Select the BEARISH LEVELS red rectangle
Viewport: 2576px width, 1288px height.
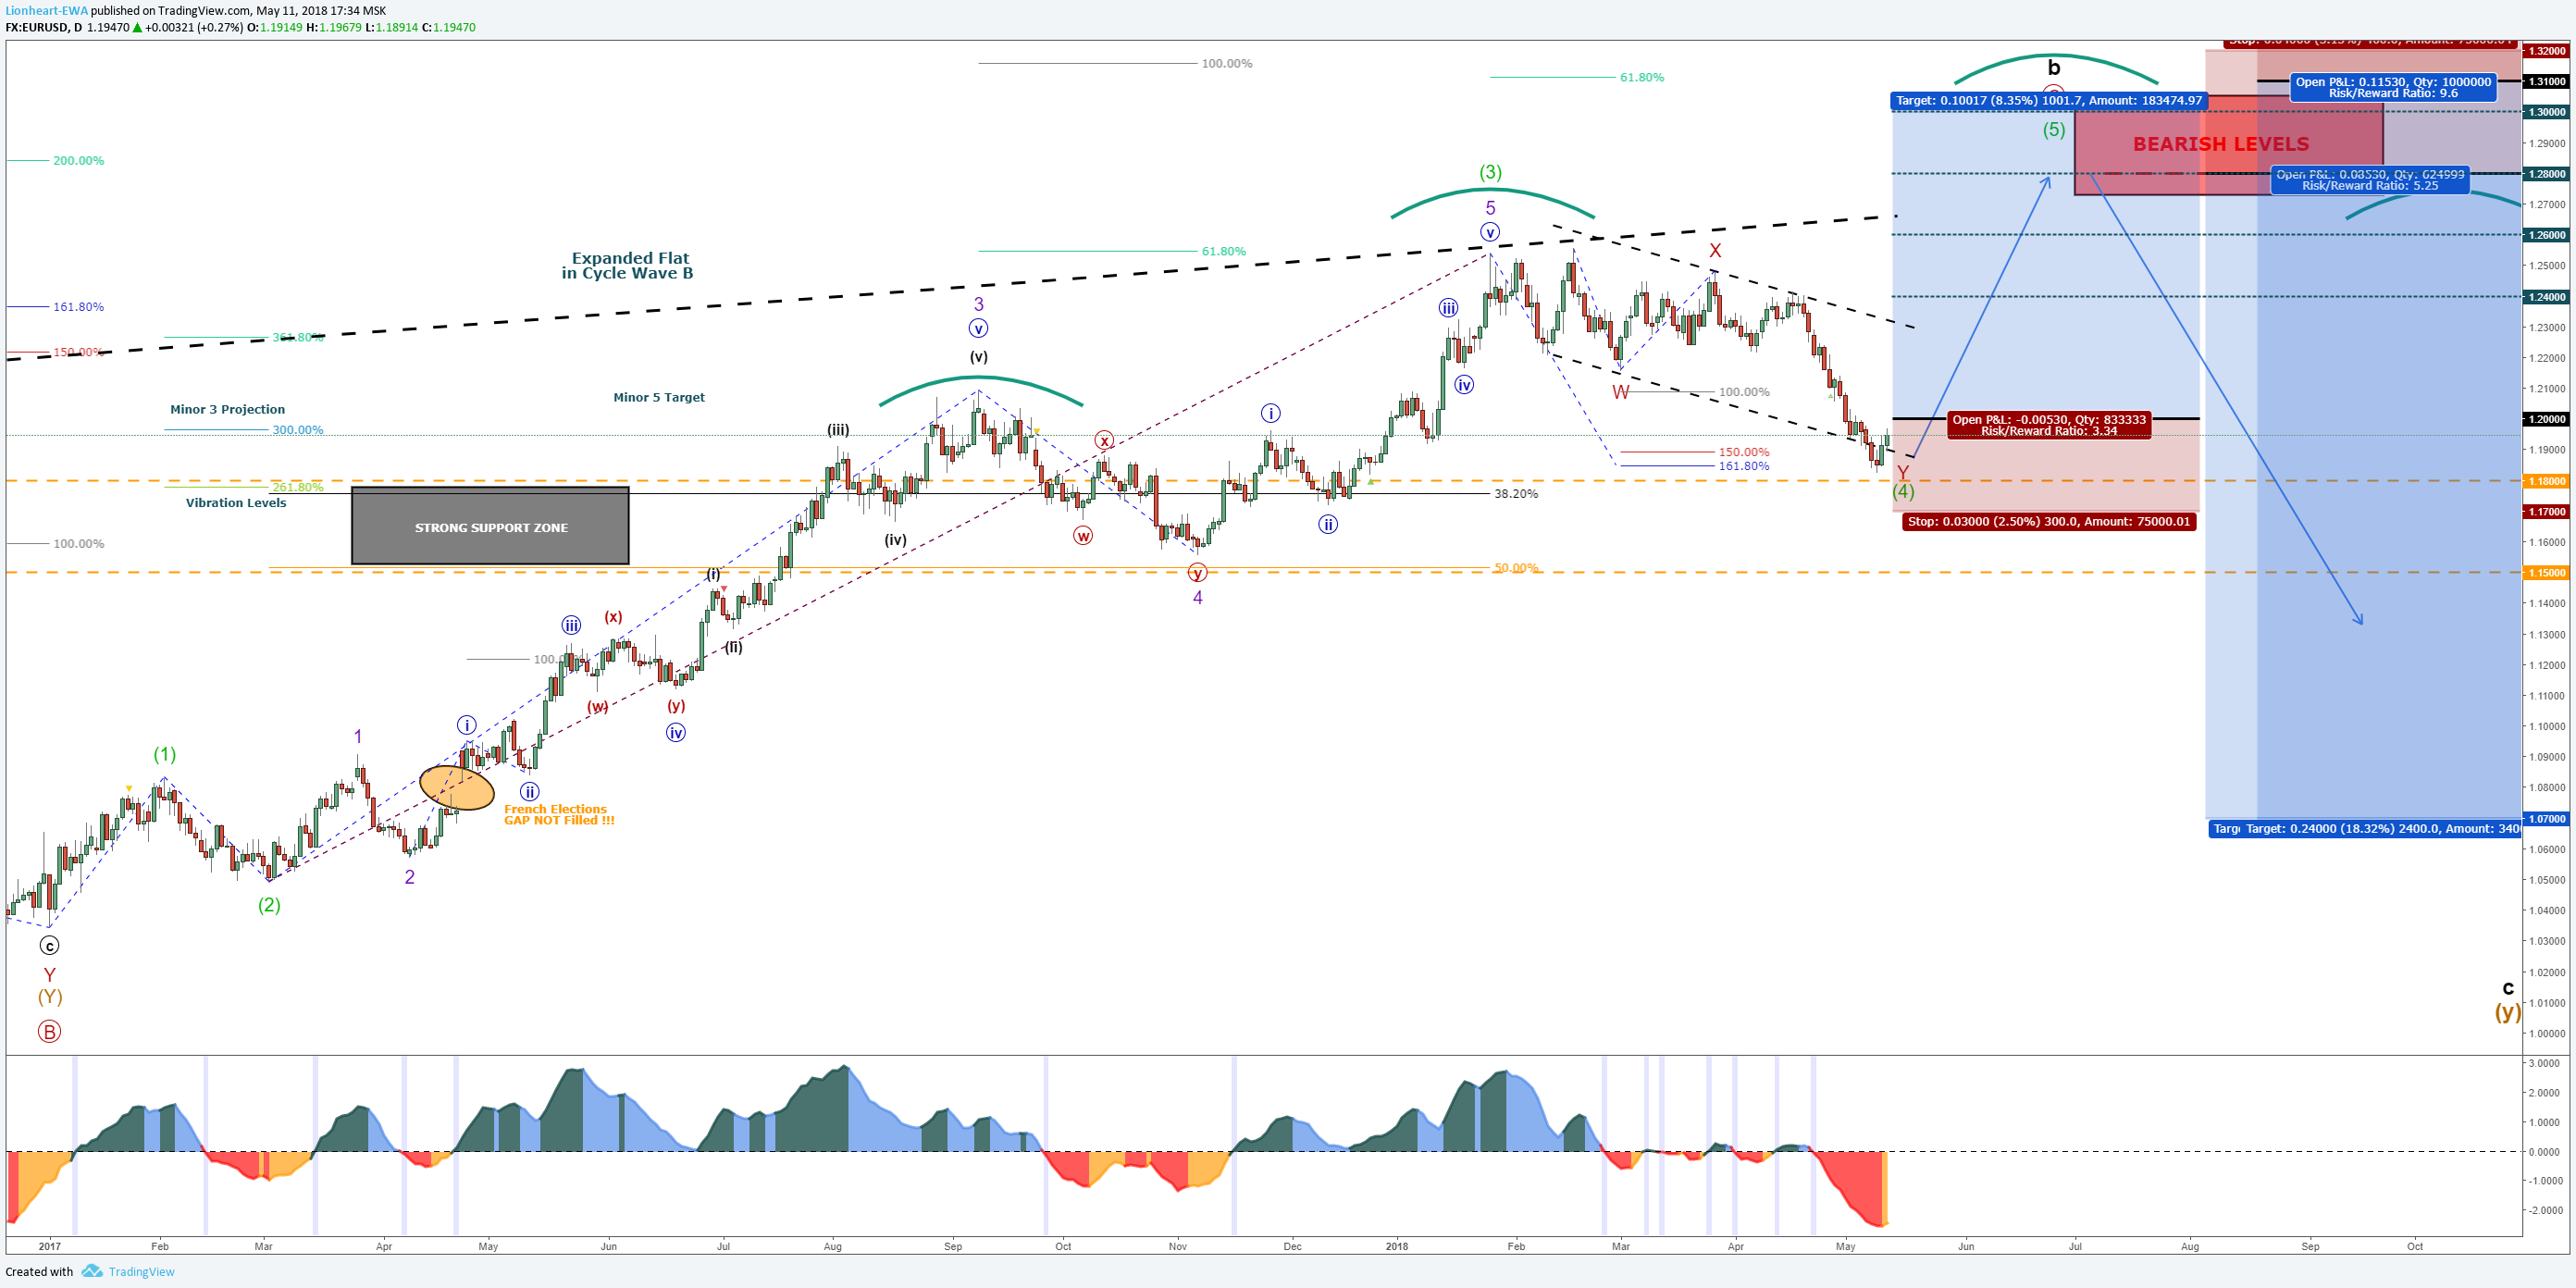tap(2228, 145)
